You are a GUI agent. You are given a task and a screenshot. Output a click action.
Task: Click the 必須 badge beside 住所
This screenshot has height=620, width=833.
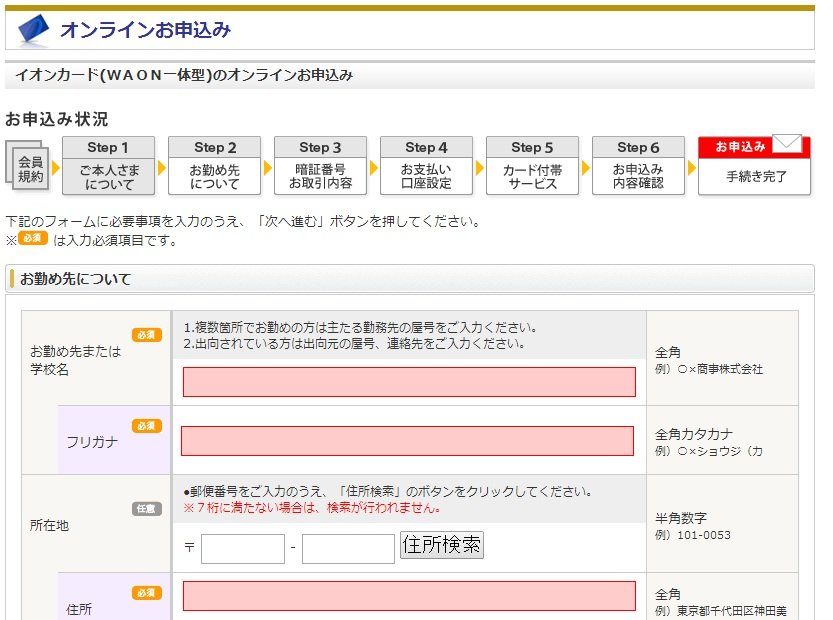(147, 592)
